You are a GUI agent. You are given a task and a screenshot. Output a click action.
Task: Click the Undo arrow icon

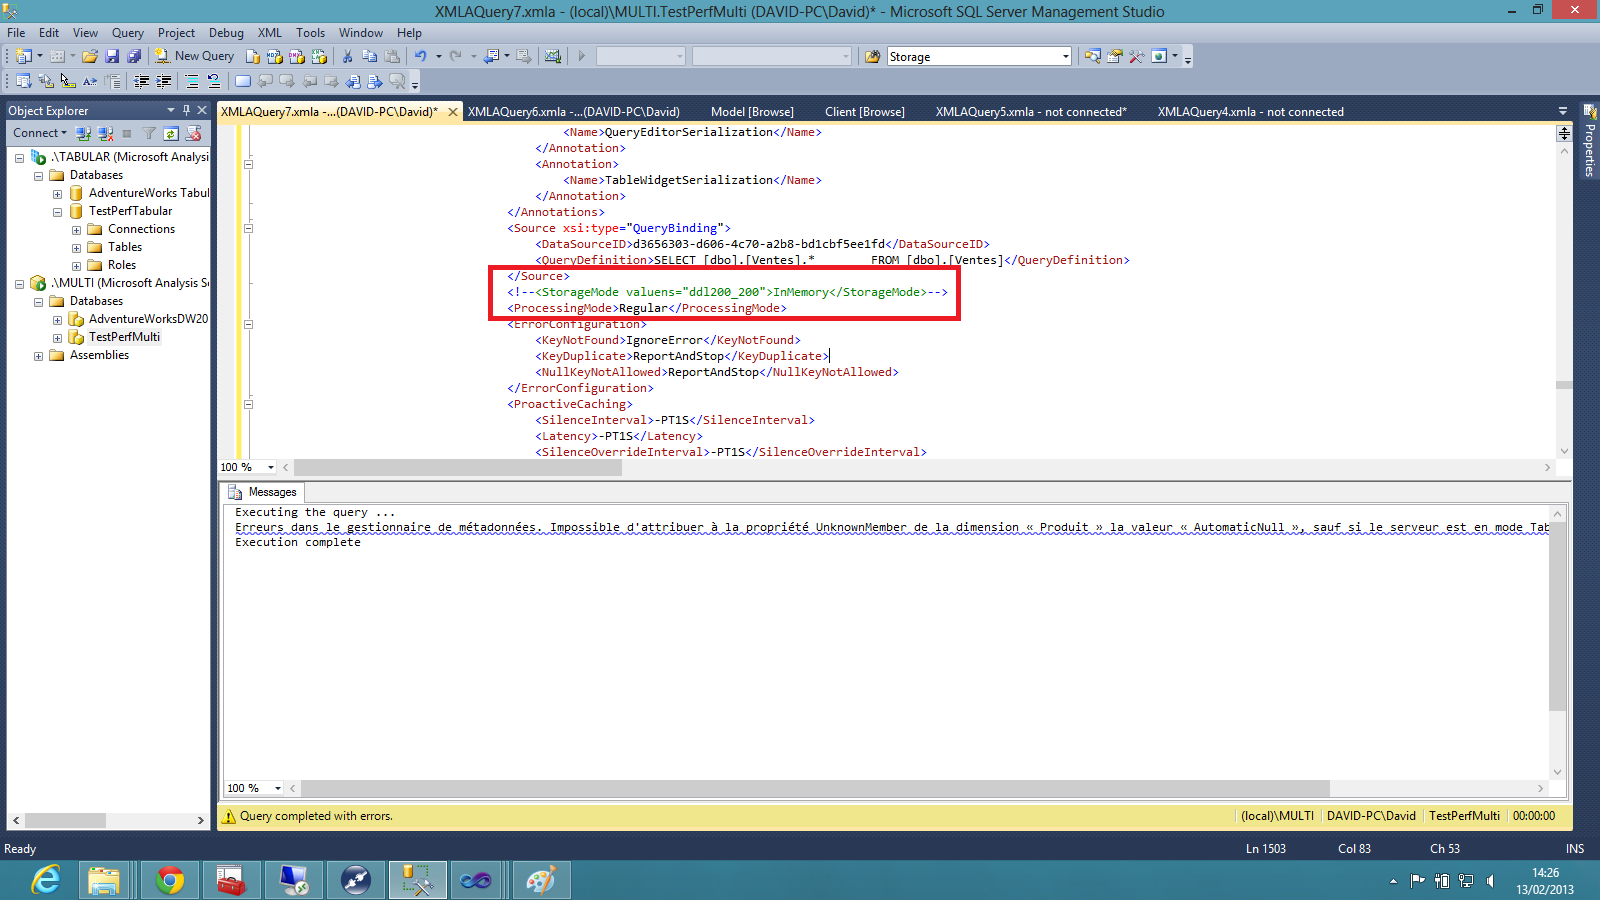point(421,56)
